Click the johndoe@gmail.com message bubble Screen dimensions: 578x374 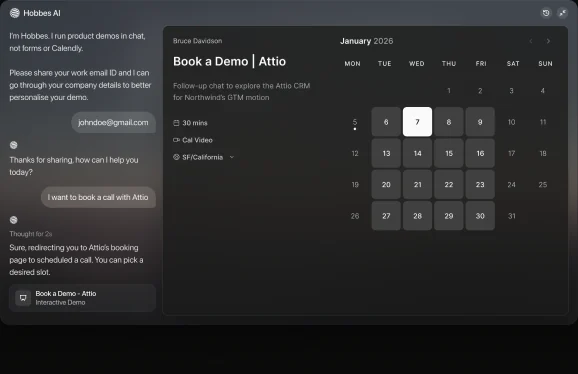113,123
